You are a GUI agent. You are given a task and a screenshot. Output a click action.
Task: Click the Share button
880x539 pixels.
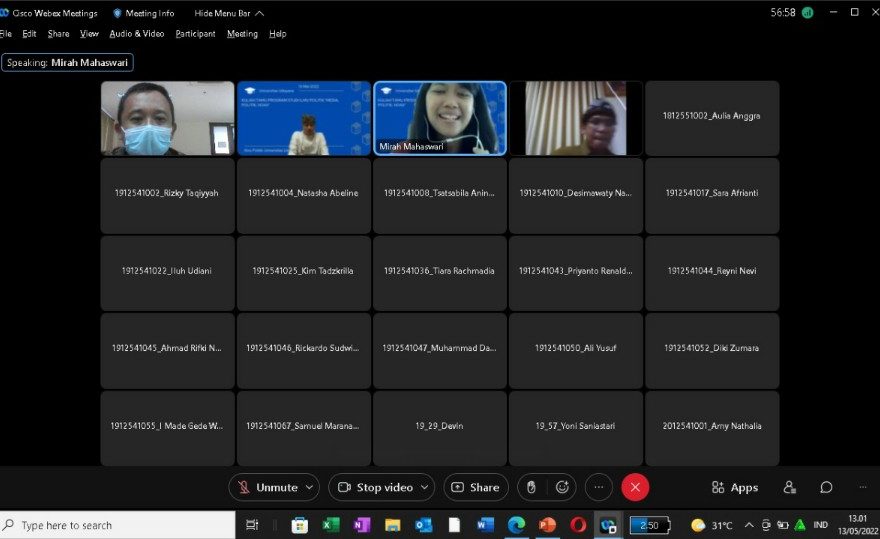pos(476,487)
